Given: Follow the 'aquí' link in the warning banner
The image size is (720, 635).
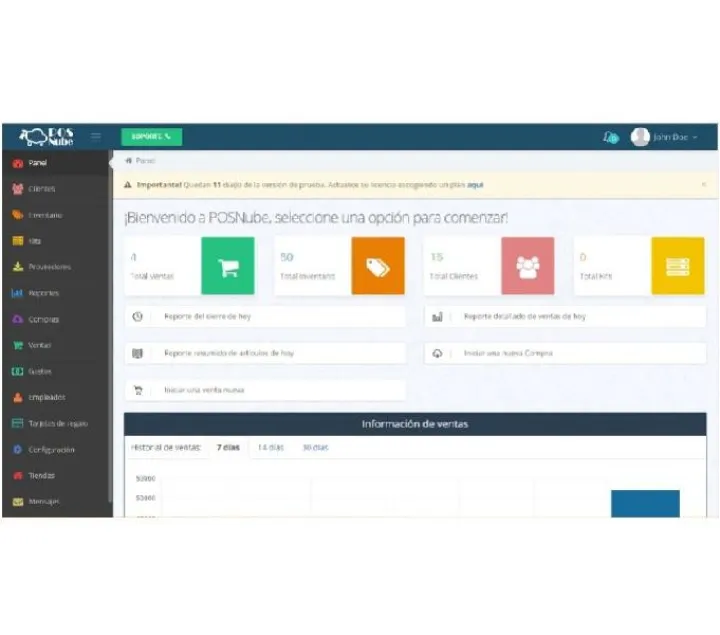Looking at the screenshot, I should tap(475, 184).
